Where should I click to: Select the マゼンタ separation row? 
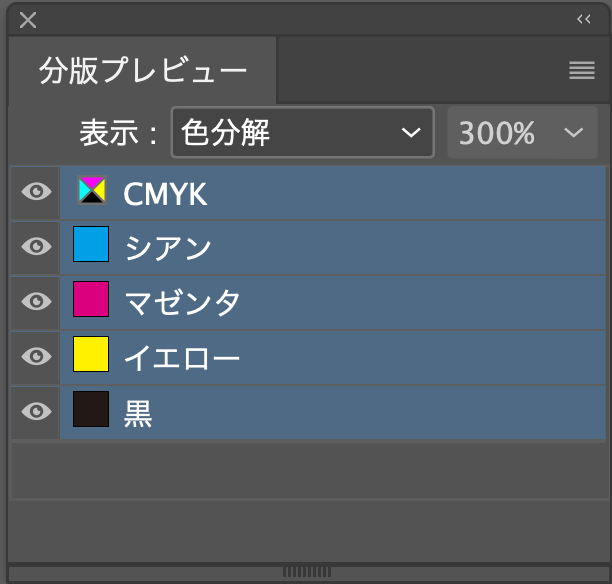(333, 303)
